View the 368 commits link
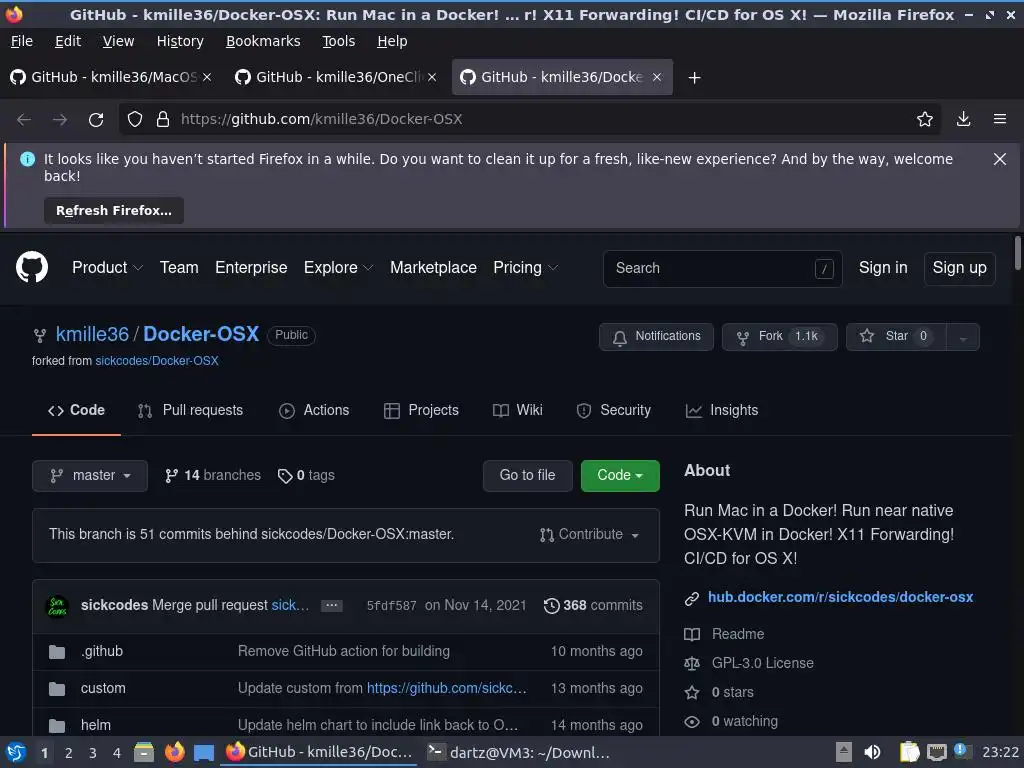This screenshot has width=1024, height=768. coord(593,605)
